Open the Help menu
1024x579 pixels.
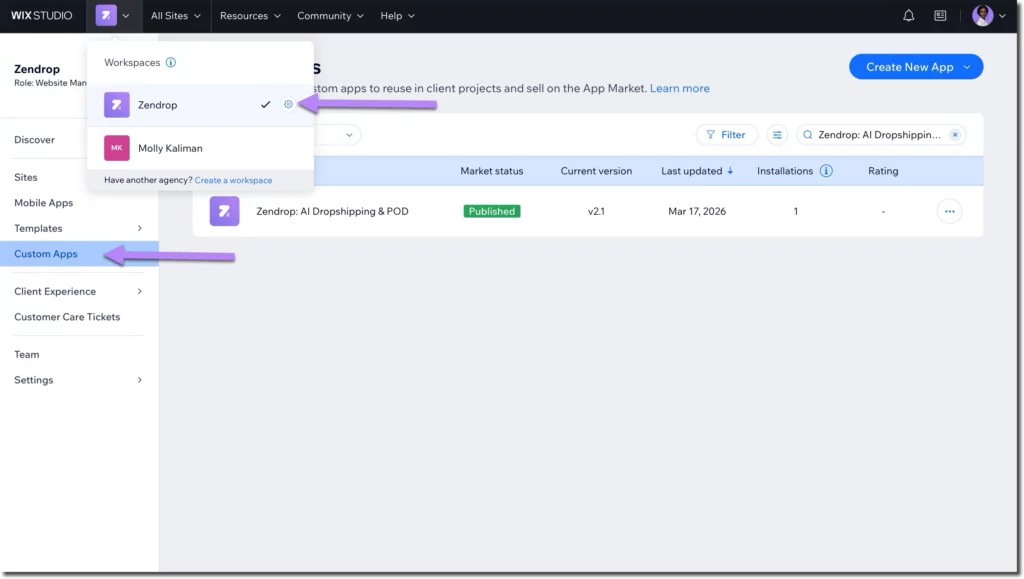[397, 16]
